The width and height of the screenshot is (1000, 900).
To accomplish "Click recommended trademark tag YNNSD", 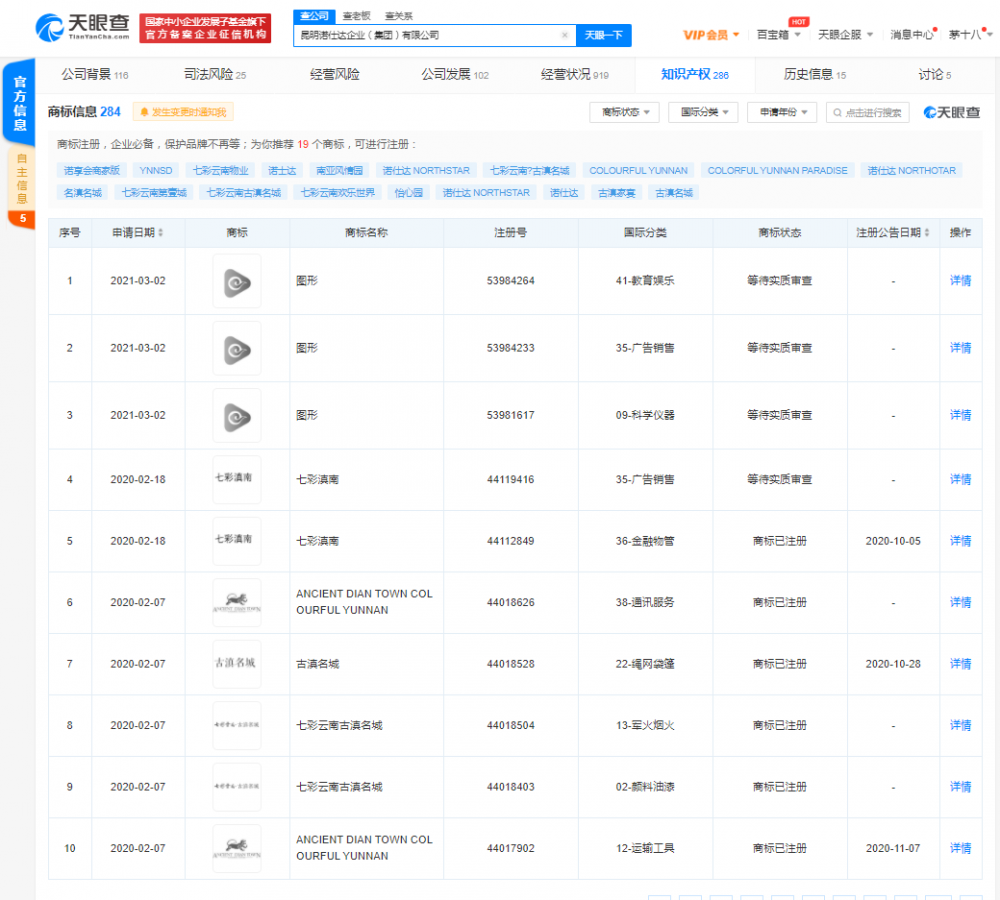I will [x=156, y=171].
